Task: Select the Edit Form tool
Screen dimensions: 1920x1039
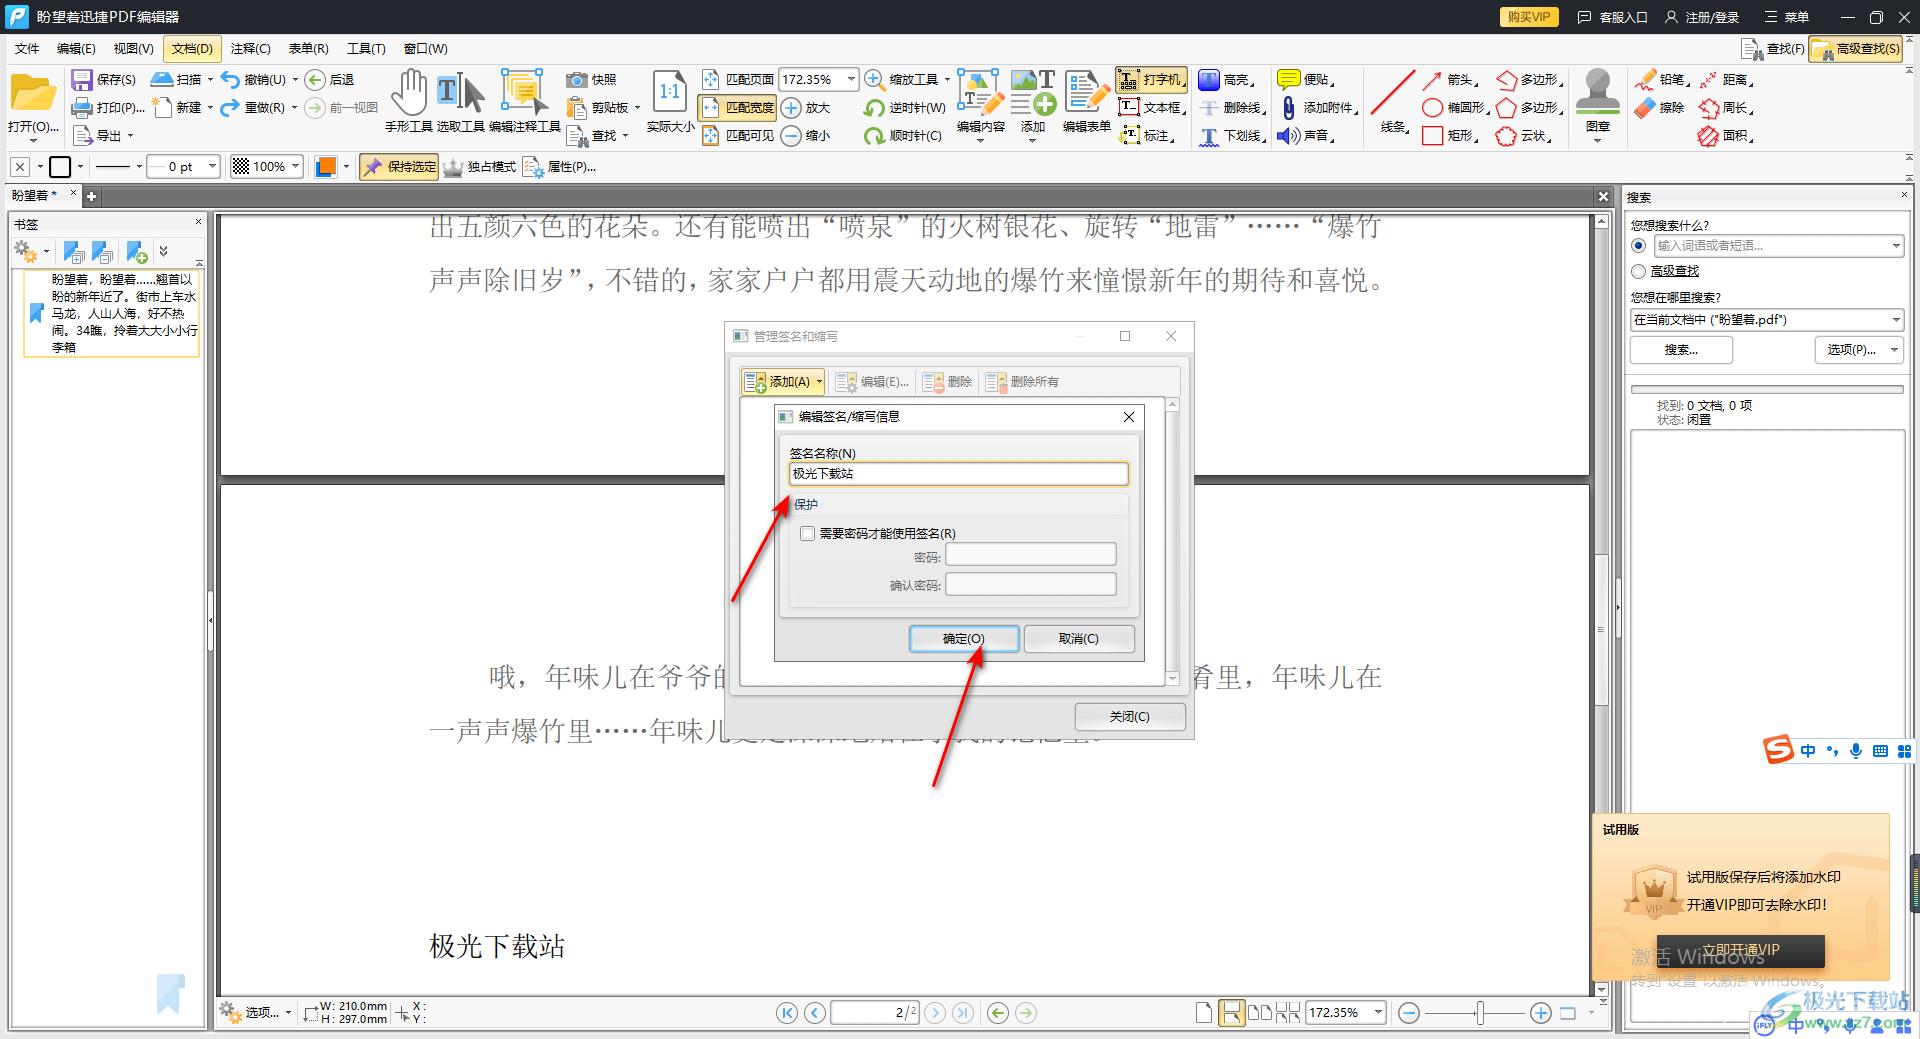Action: pos(1086,101)
